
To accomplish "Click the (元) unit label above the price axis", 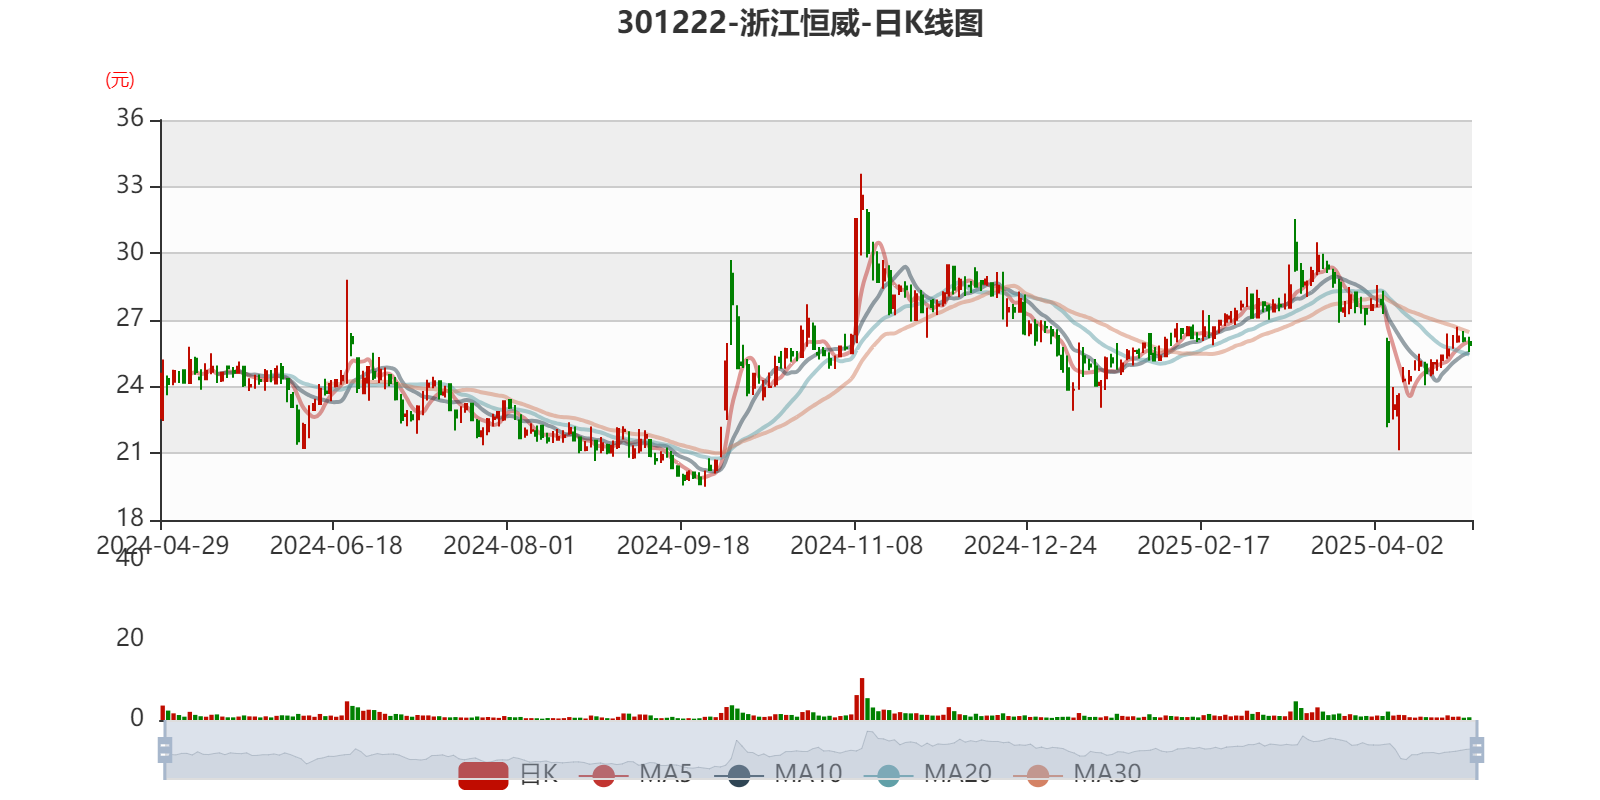I will (120, 80).
